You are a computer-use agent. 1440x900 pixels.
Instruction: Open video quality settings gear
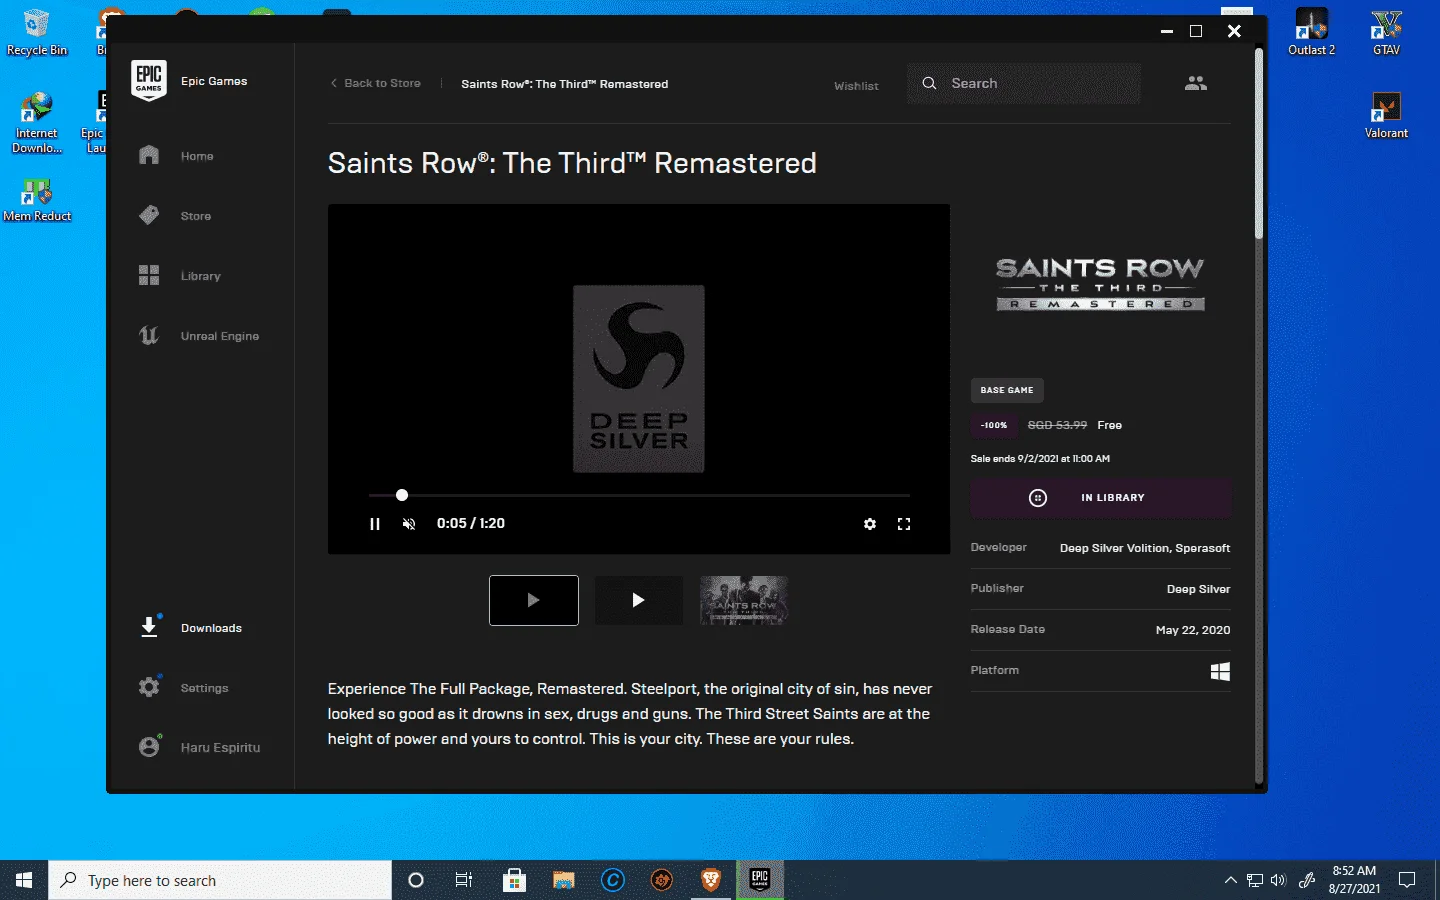[x=870, y=524]
